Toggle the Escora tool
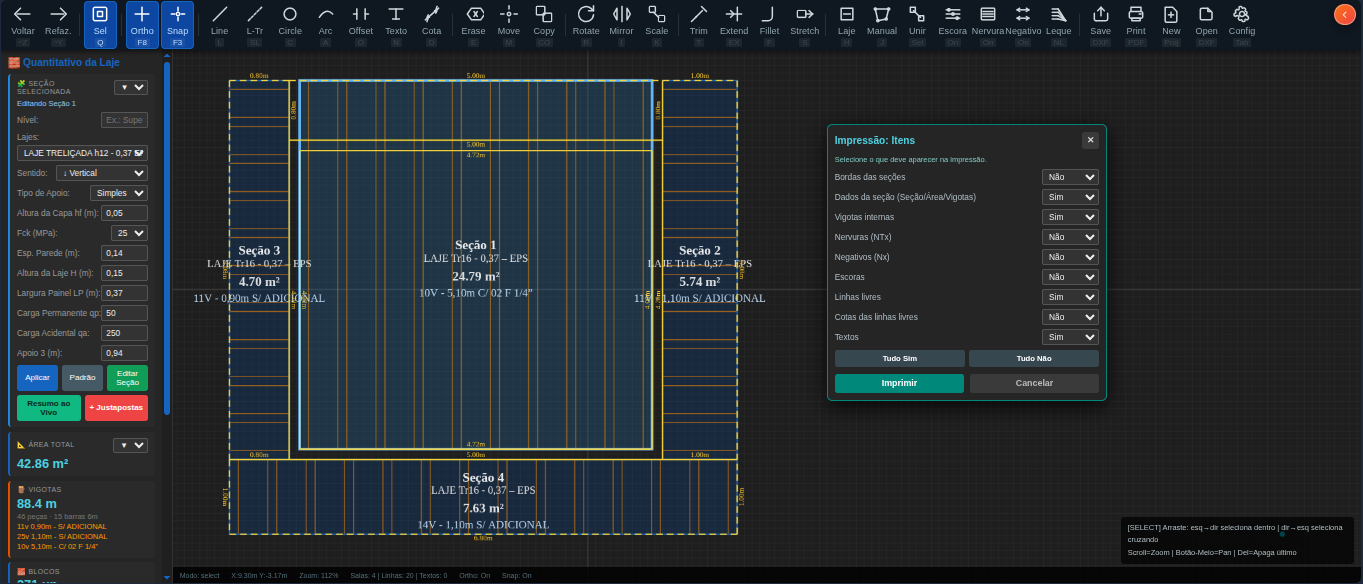Viewport: 1363px width, 584px height. pyautogui.click(x=952, y=25)
